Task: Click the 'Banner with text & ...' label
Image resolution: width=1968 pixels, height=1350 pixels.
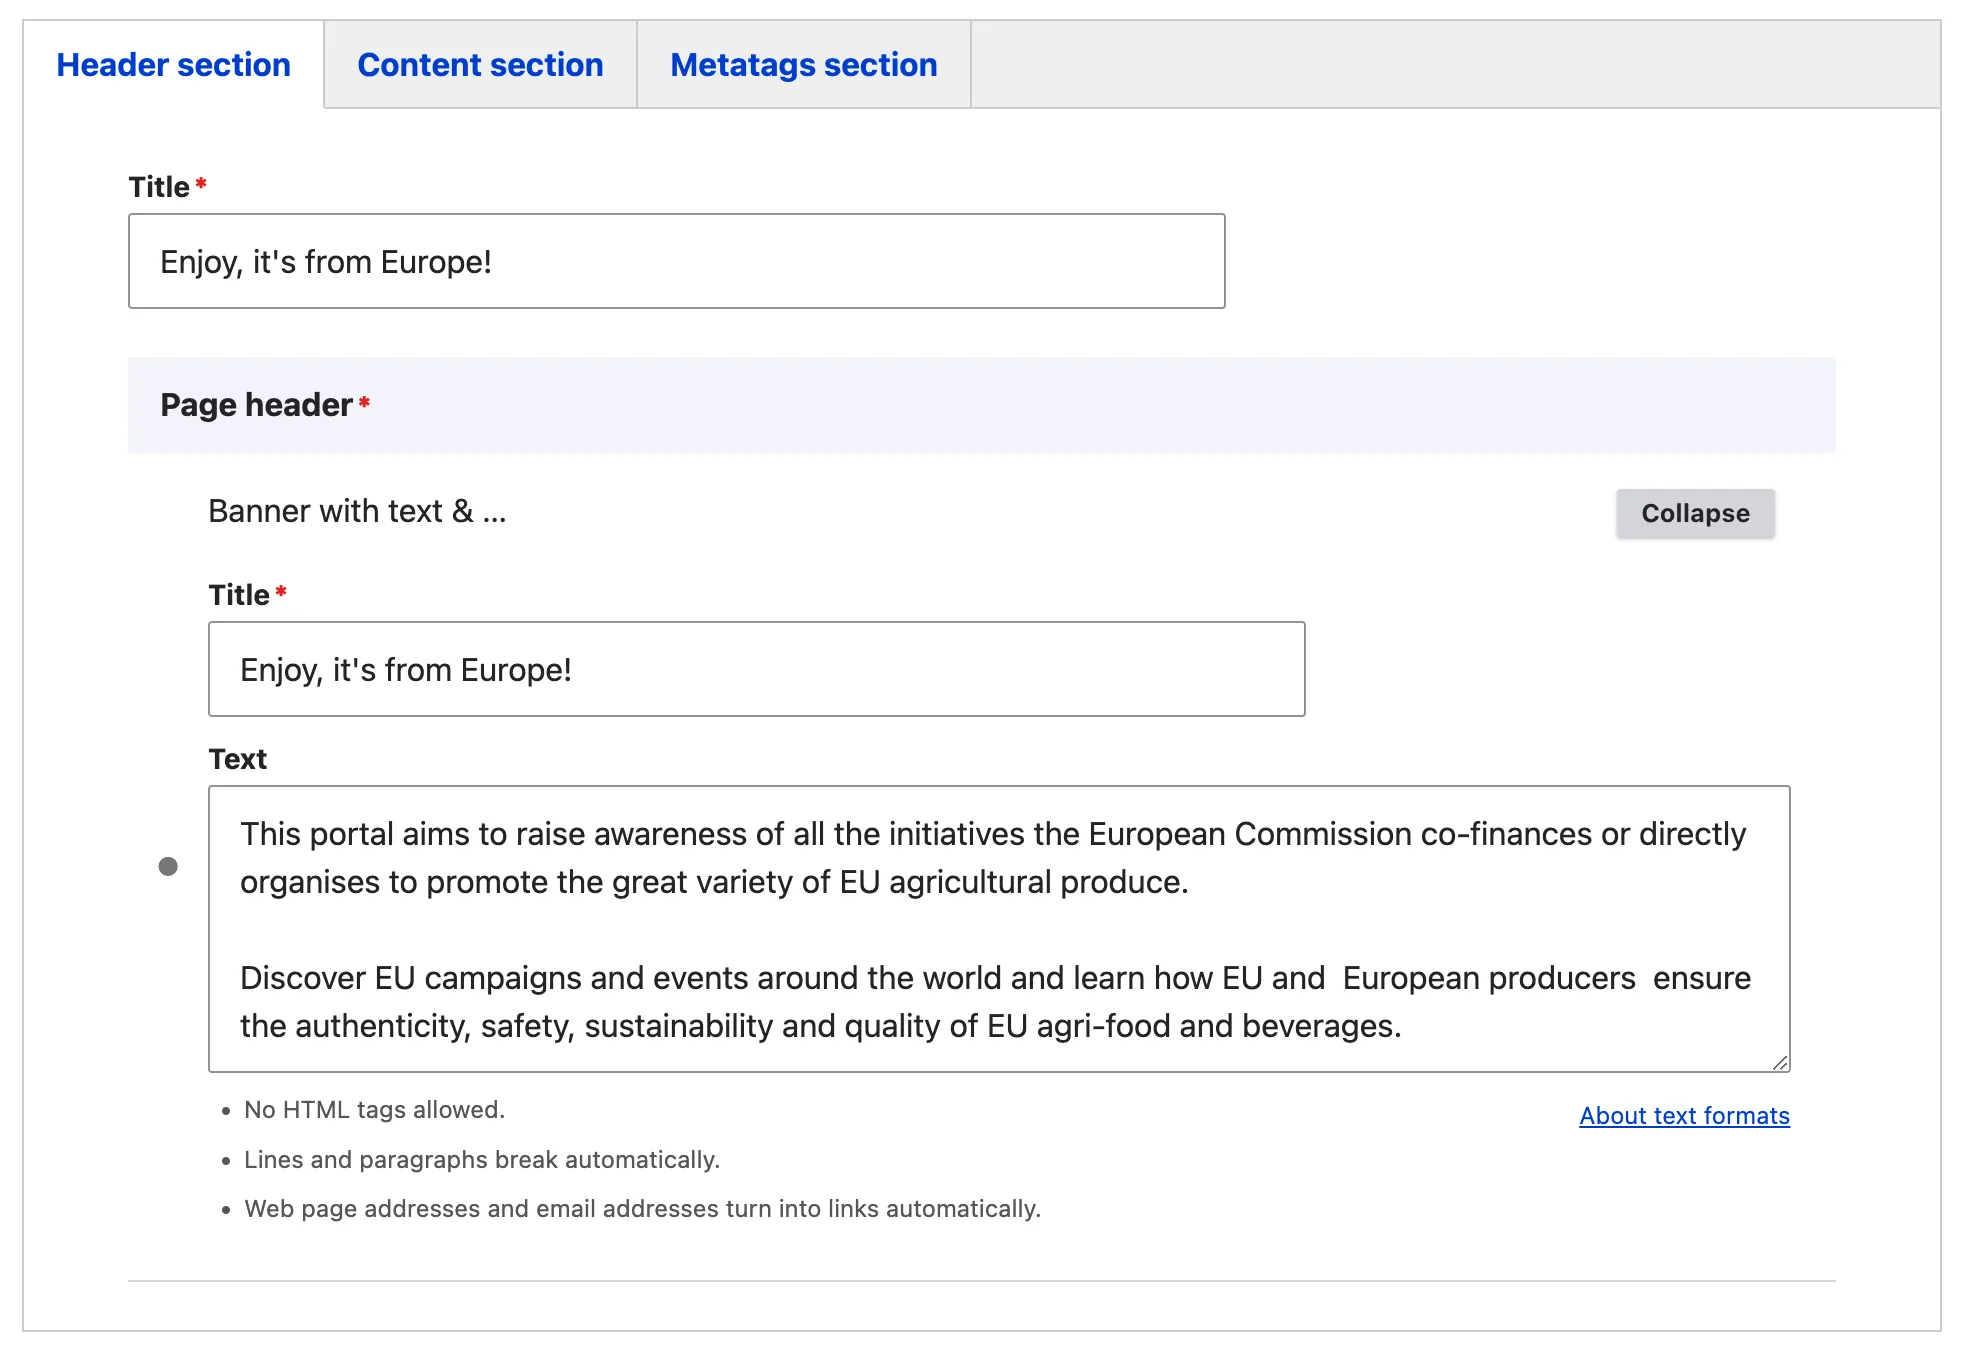Action: [x=357, y=511]
